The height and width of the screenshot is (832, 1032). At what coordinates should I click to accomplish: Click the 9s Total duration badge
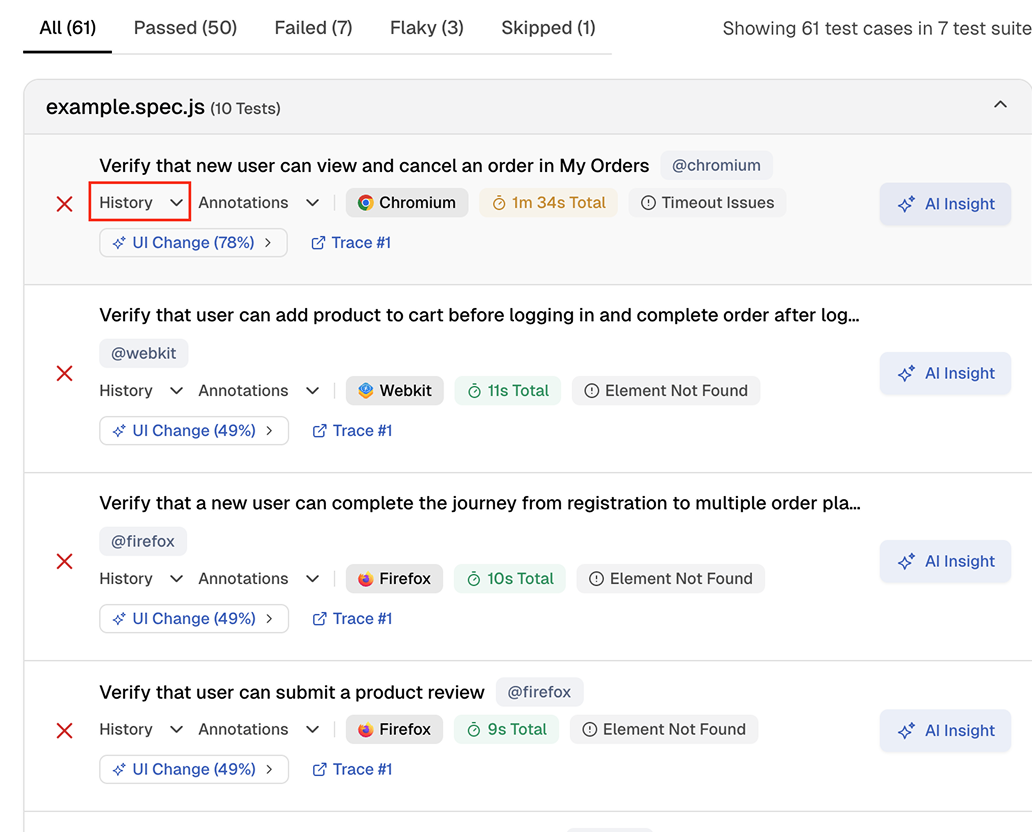(506, 729)
